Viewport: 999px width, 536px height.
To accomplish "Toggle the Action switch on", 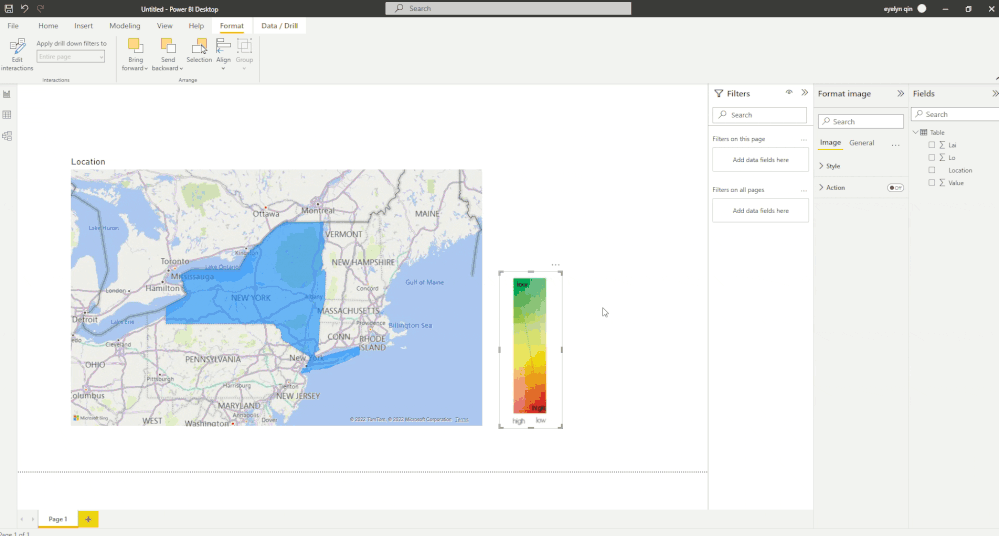I will 895,187.
